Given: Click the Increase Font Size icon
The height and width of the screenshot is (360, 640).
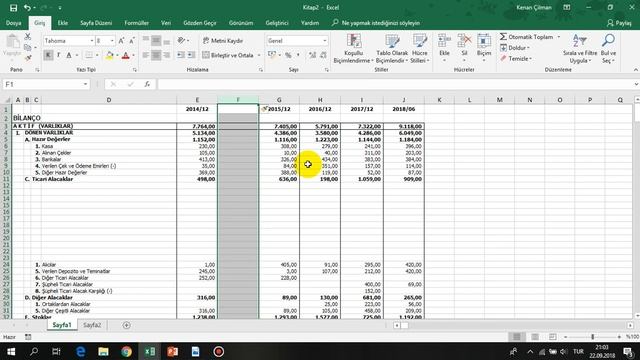Looking at the screenshot, I should tap(121, 41).
